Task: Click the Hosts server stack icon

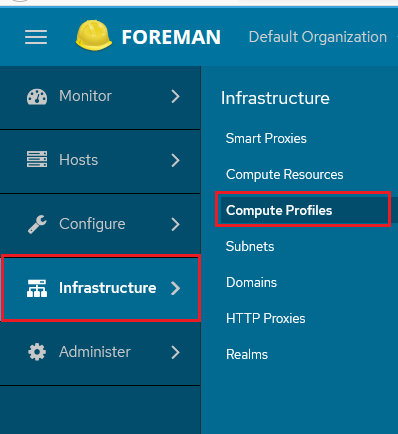Action: 37,159
